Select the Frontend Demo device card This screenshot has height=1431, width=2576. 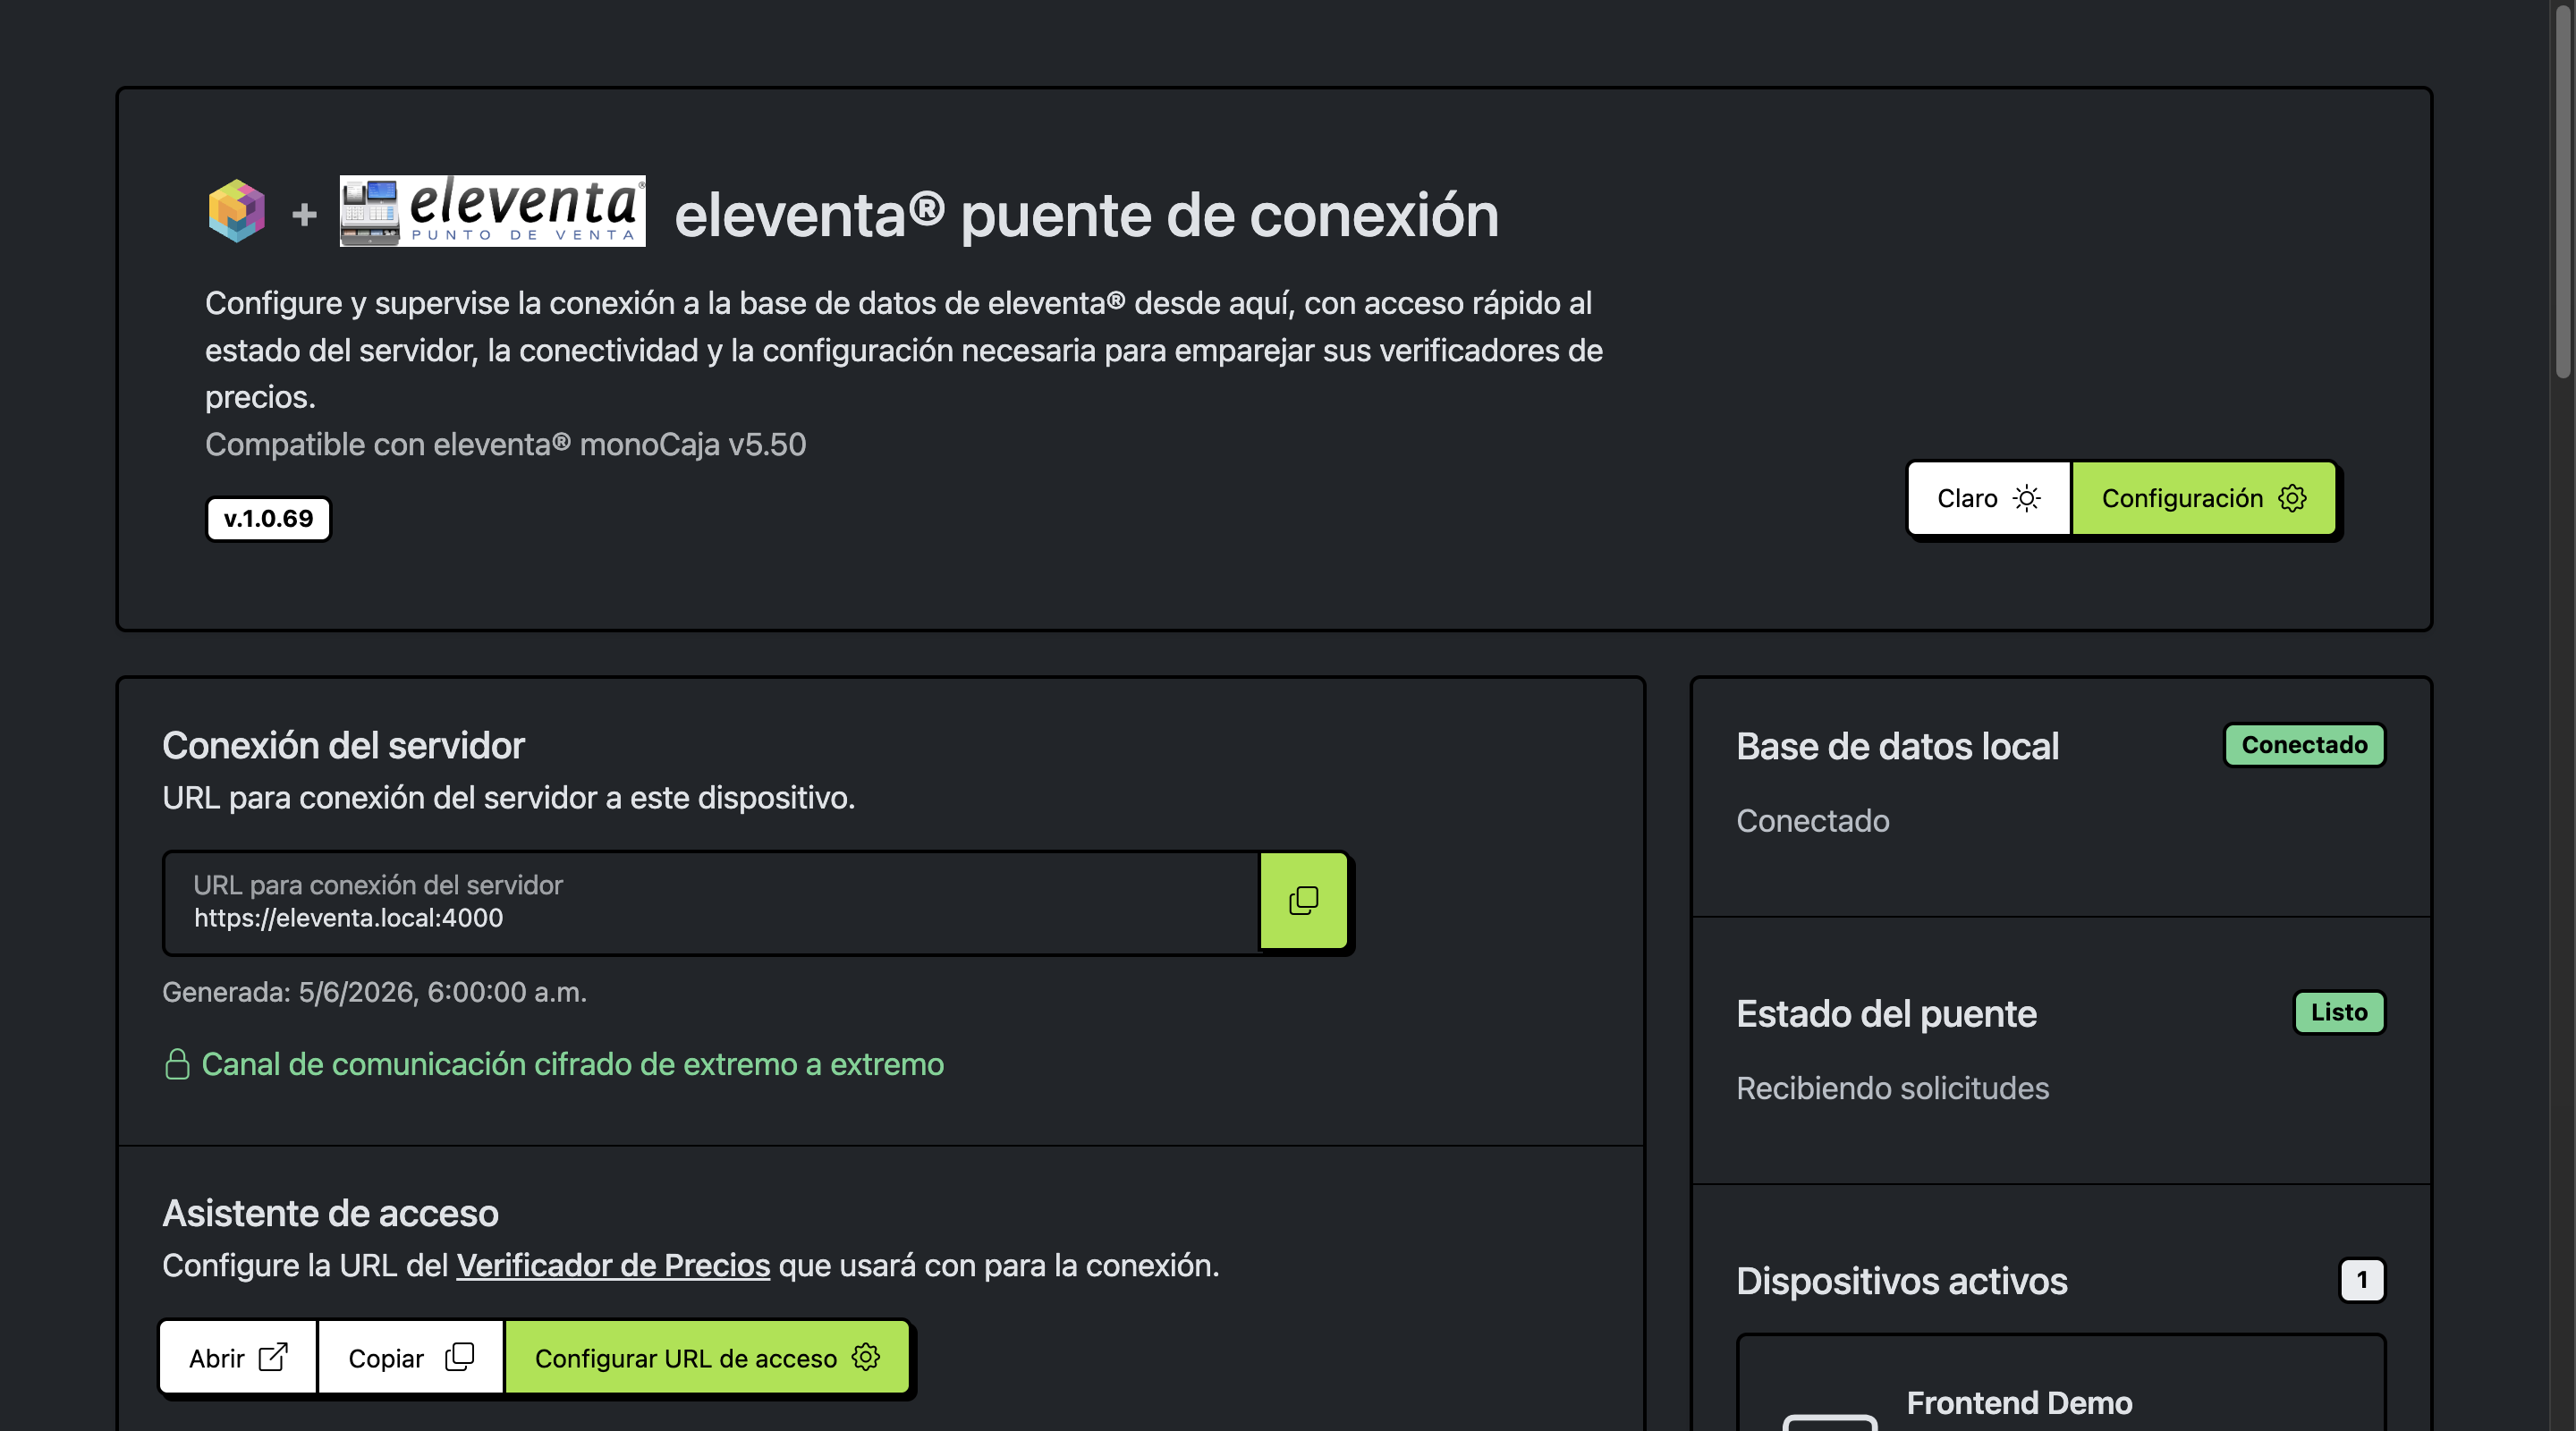[x=2061, y=1384]
